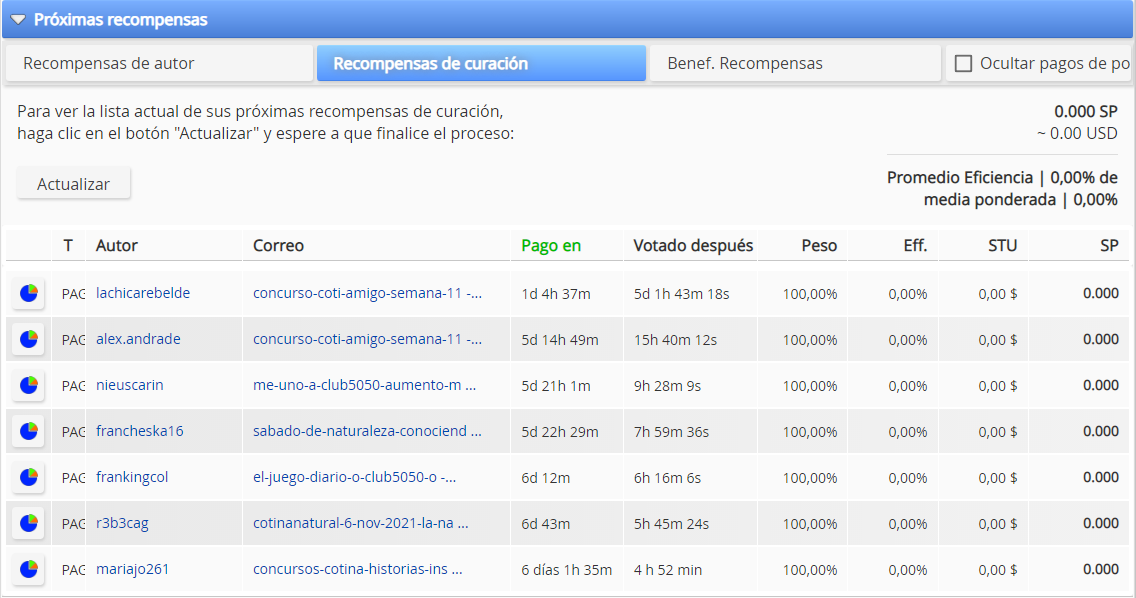
Task: Tick the Ocultar pagos checkbox
Action: (963, 64)
